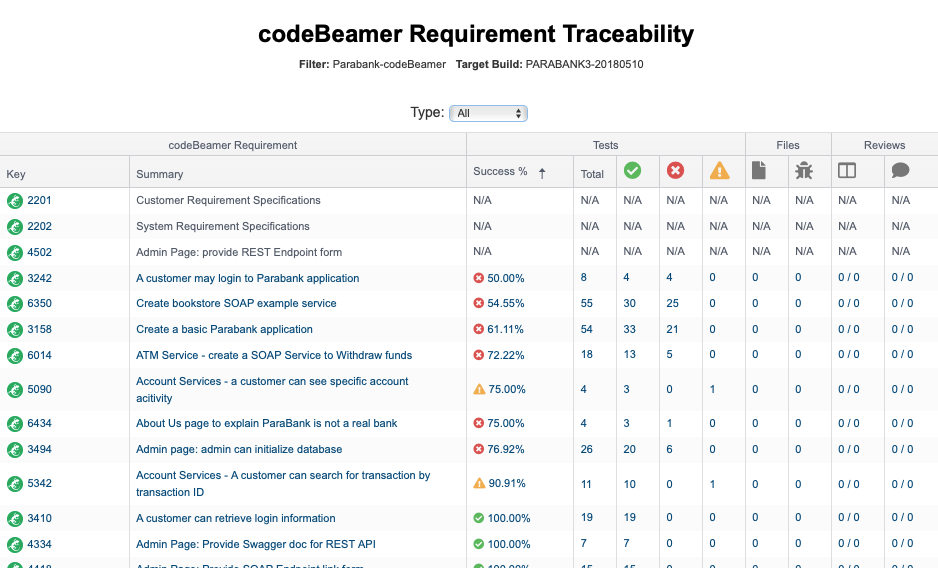Click codeBeamer icon for requirement 3158
Image resolution: width=938 pixels, height=568 pixels.
coord(15,330)
